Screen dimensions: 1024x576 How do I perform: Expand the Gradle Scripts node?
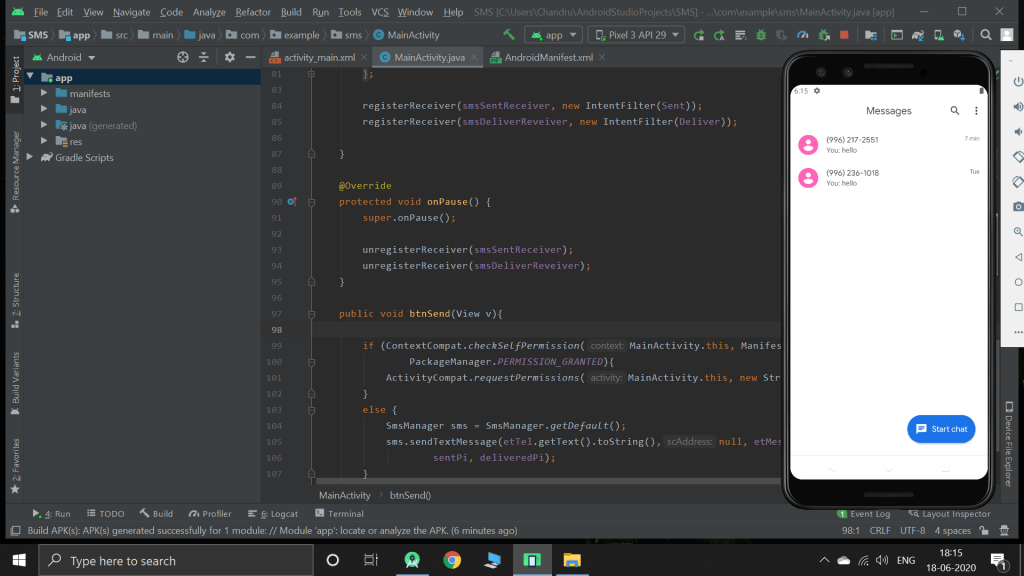click(x=29, y=158)
